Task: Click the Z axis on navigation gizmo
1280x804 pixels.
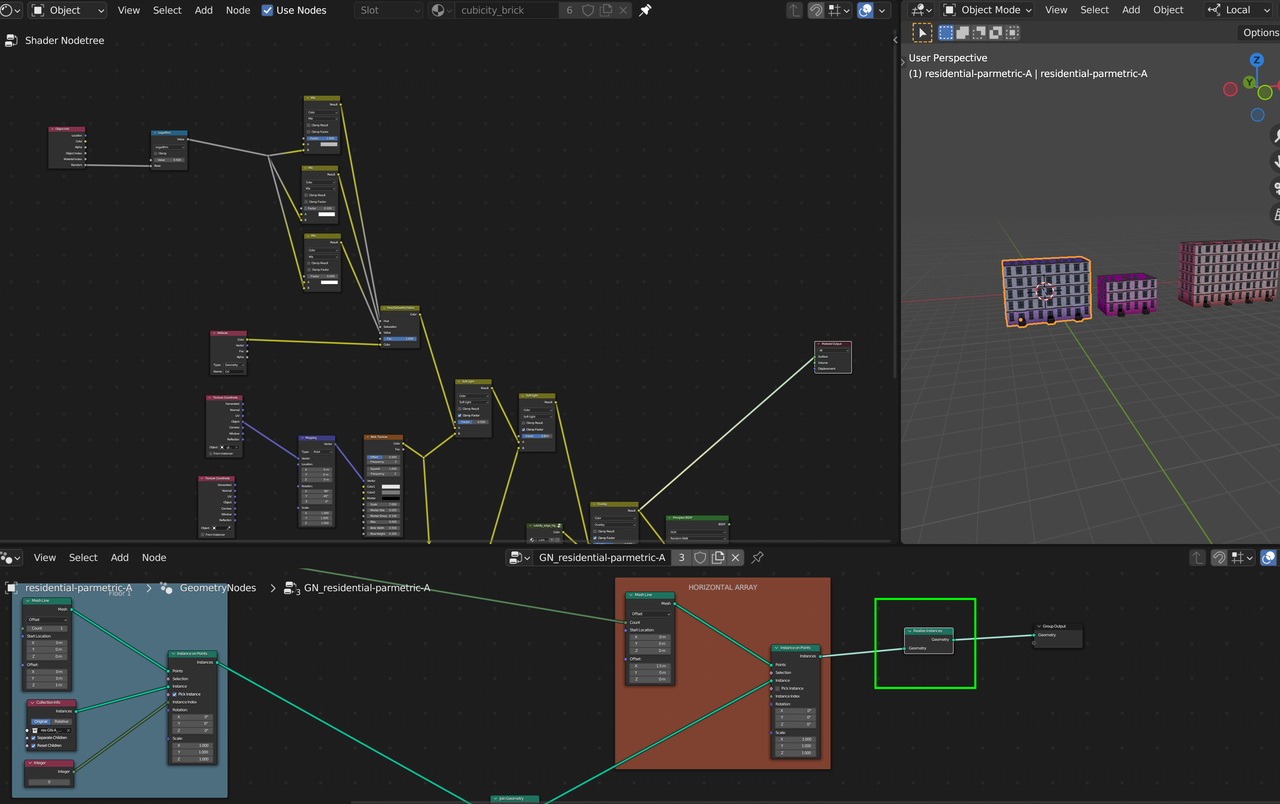Action: coord(1257,61)
